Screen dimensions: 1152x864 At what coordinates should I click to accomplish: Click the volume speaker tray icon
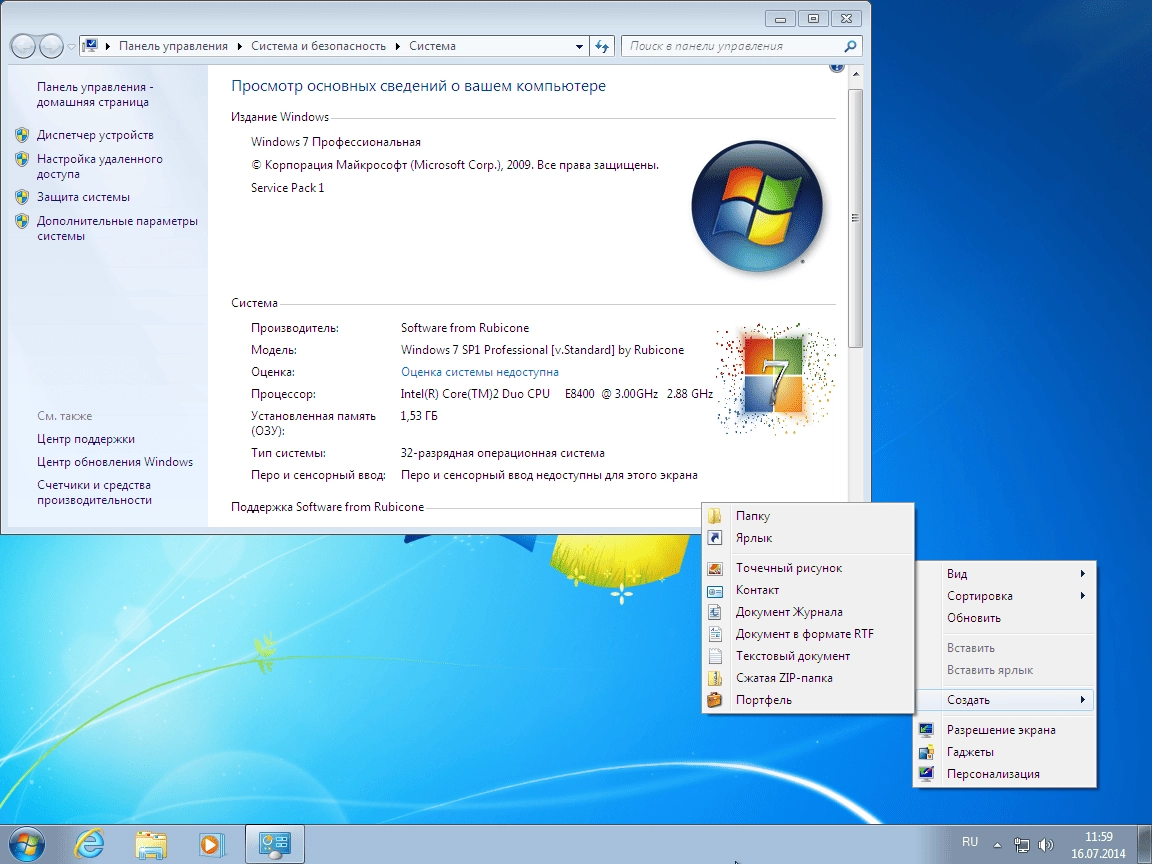click(1045, 845)
